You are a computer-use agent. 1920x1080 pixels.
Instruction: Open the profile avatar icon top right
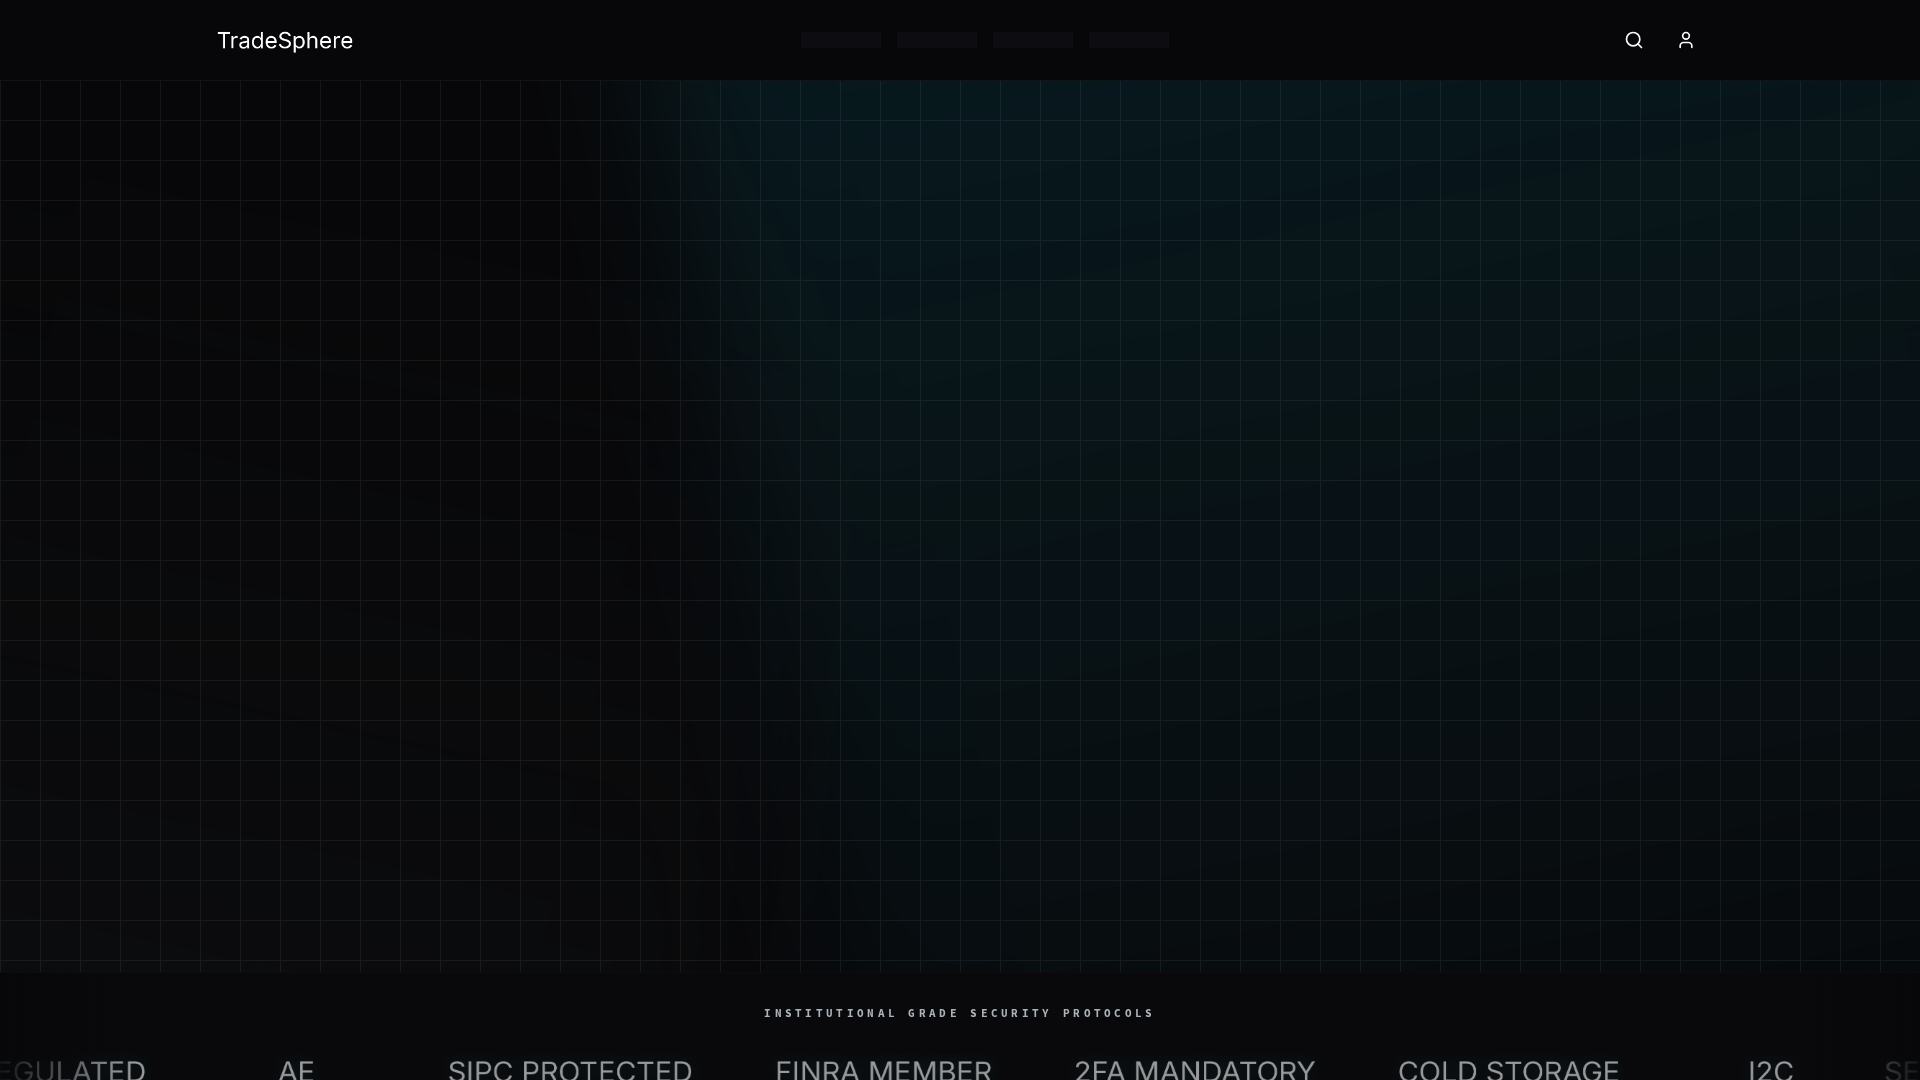[x=1685, y=40]
